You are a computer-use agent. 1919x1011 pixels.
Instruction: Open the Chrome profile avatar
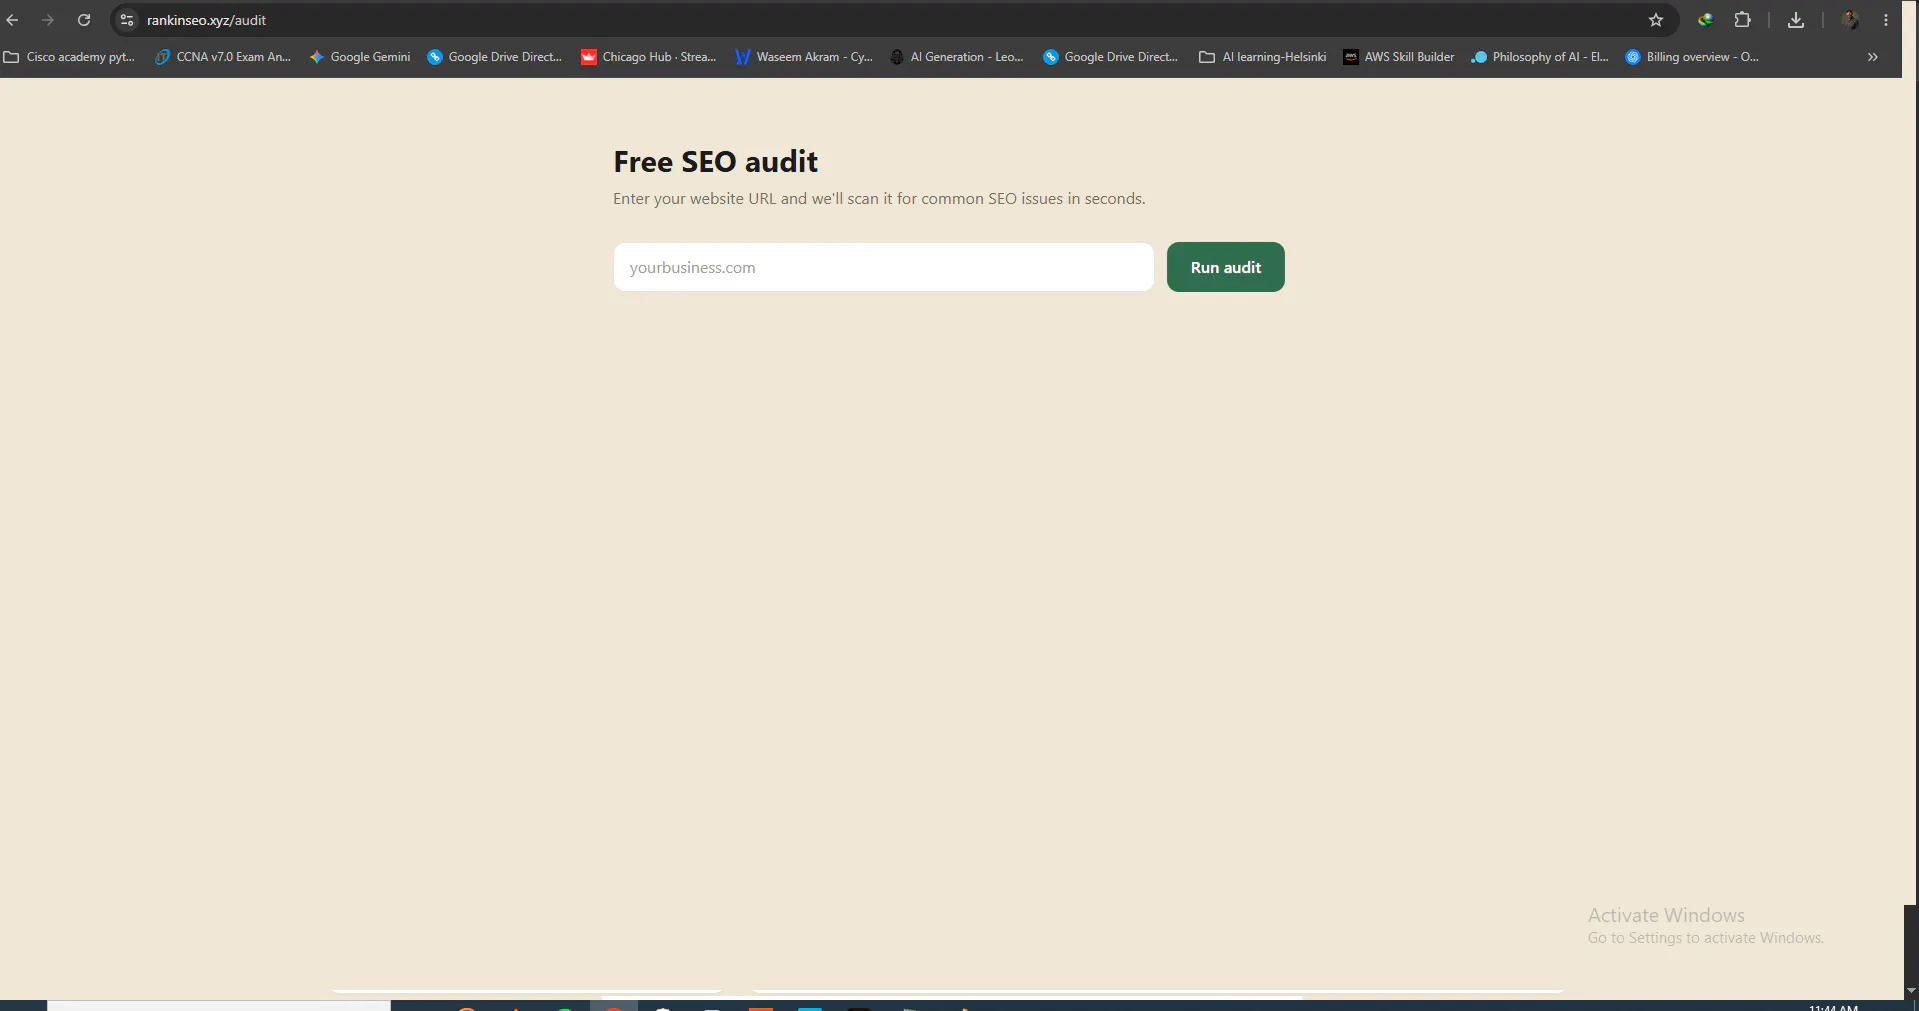pyautogui.click(x=1850, y=20)
